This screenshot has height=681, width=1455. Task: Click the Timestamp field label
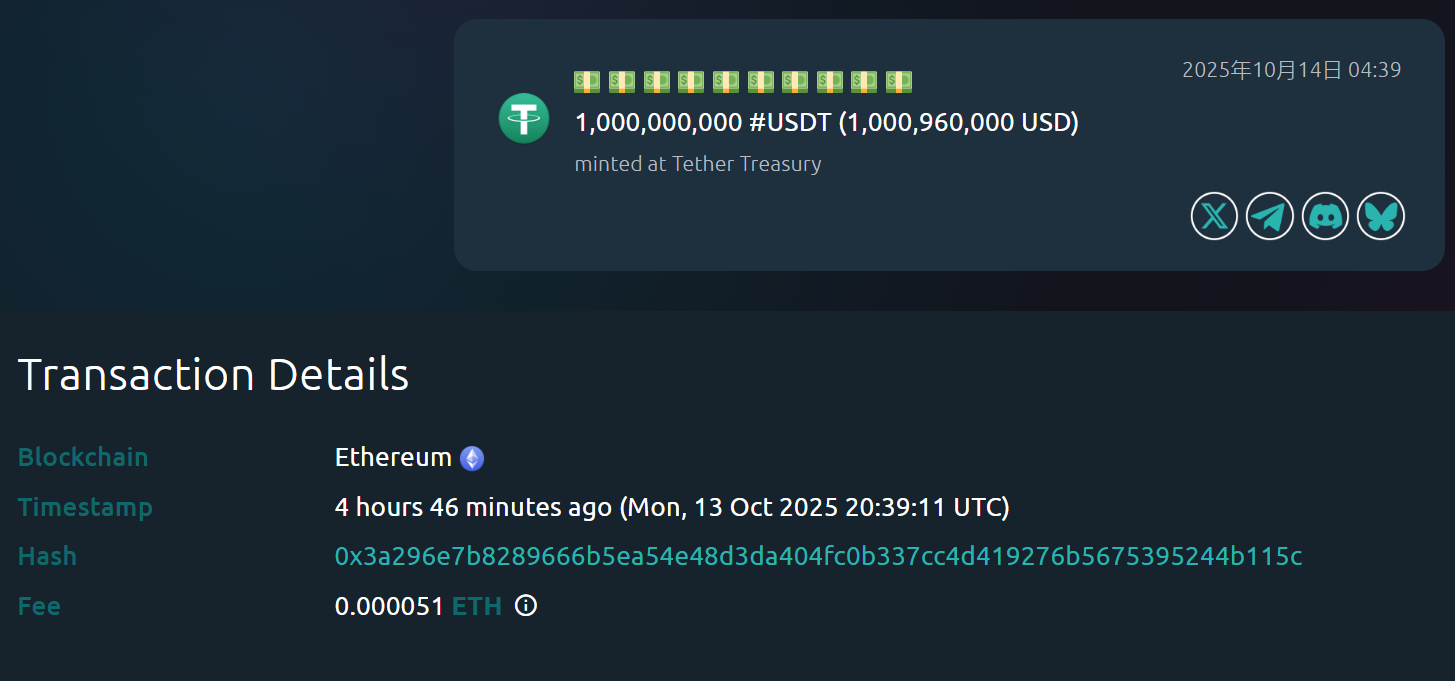tap(85, 507)
